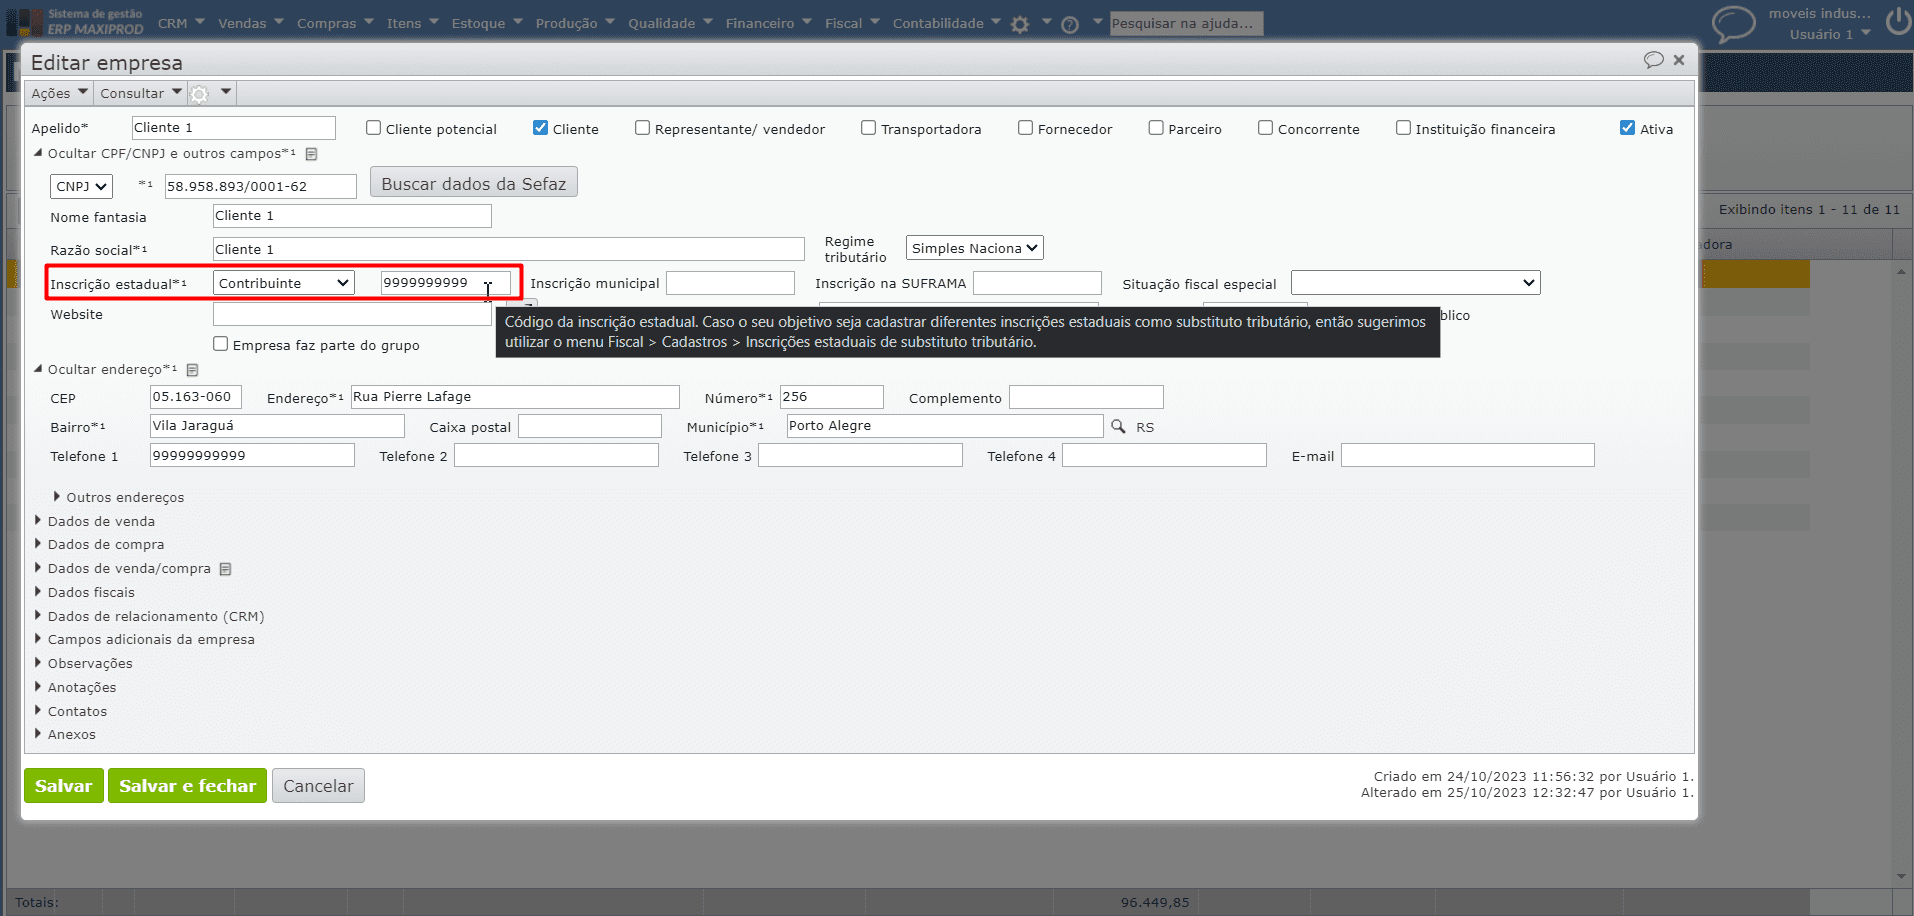Image resolution: width=1914 pixels, height=916 pixels.
Task: Open the dialog comment bubble icon
Action: pyautogui.click(x=1653, y=60)
